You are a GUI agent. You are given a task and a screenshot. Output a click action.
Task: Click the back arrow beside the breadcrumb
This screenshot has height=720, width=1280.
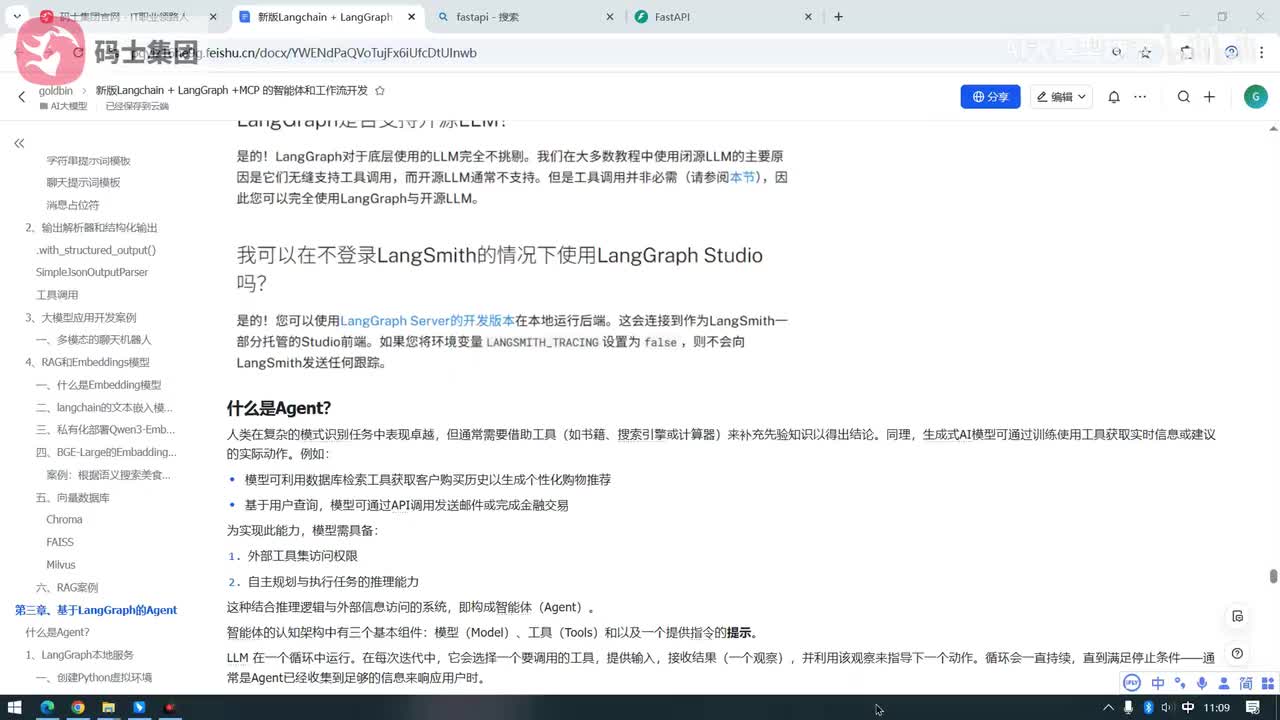pyautogui.click(x=22, y=97)
